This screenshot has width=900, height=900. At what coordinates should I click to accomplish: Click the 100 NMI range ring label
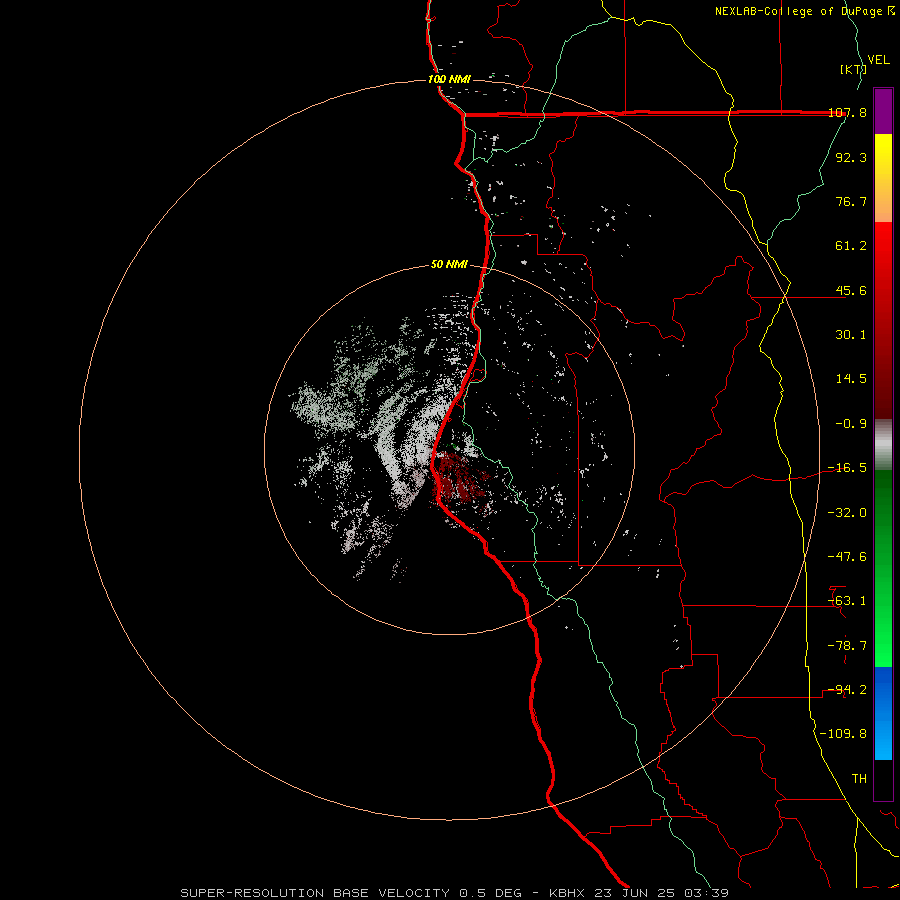[449, 79]
